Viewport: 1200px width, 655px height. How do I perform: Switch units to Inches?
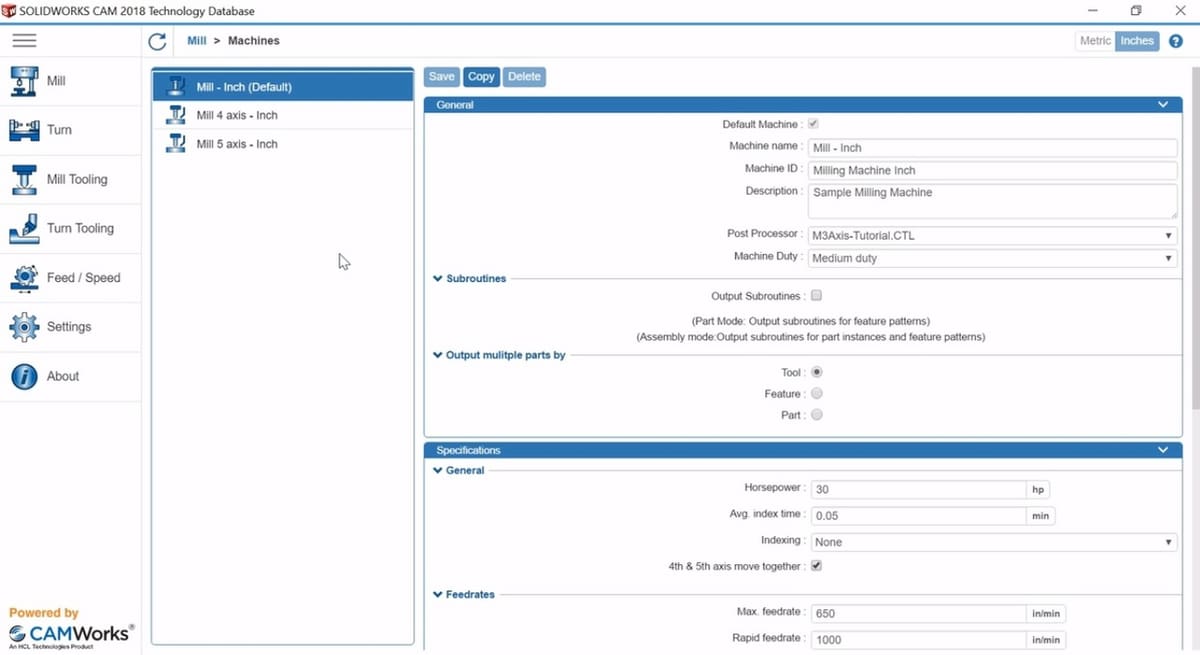[1137, 41]
